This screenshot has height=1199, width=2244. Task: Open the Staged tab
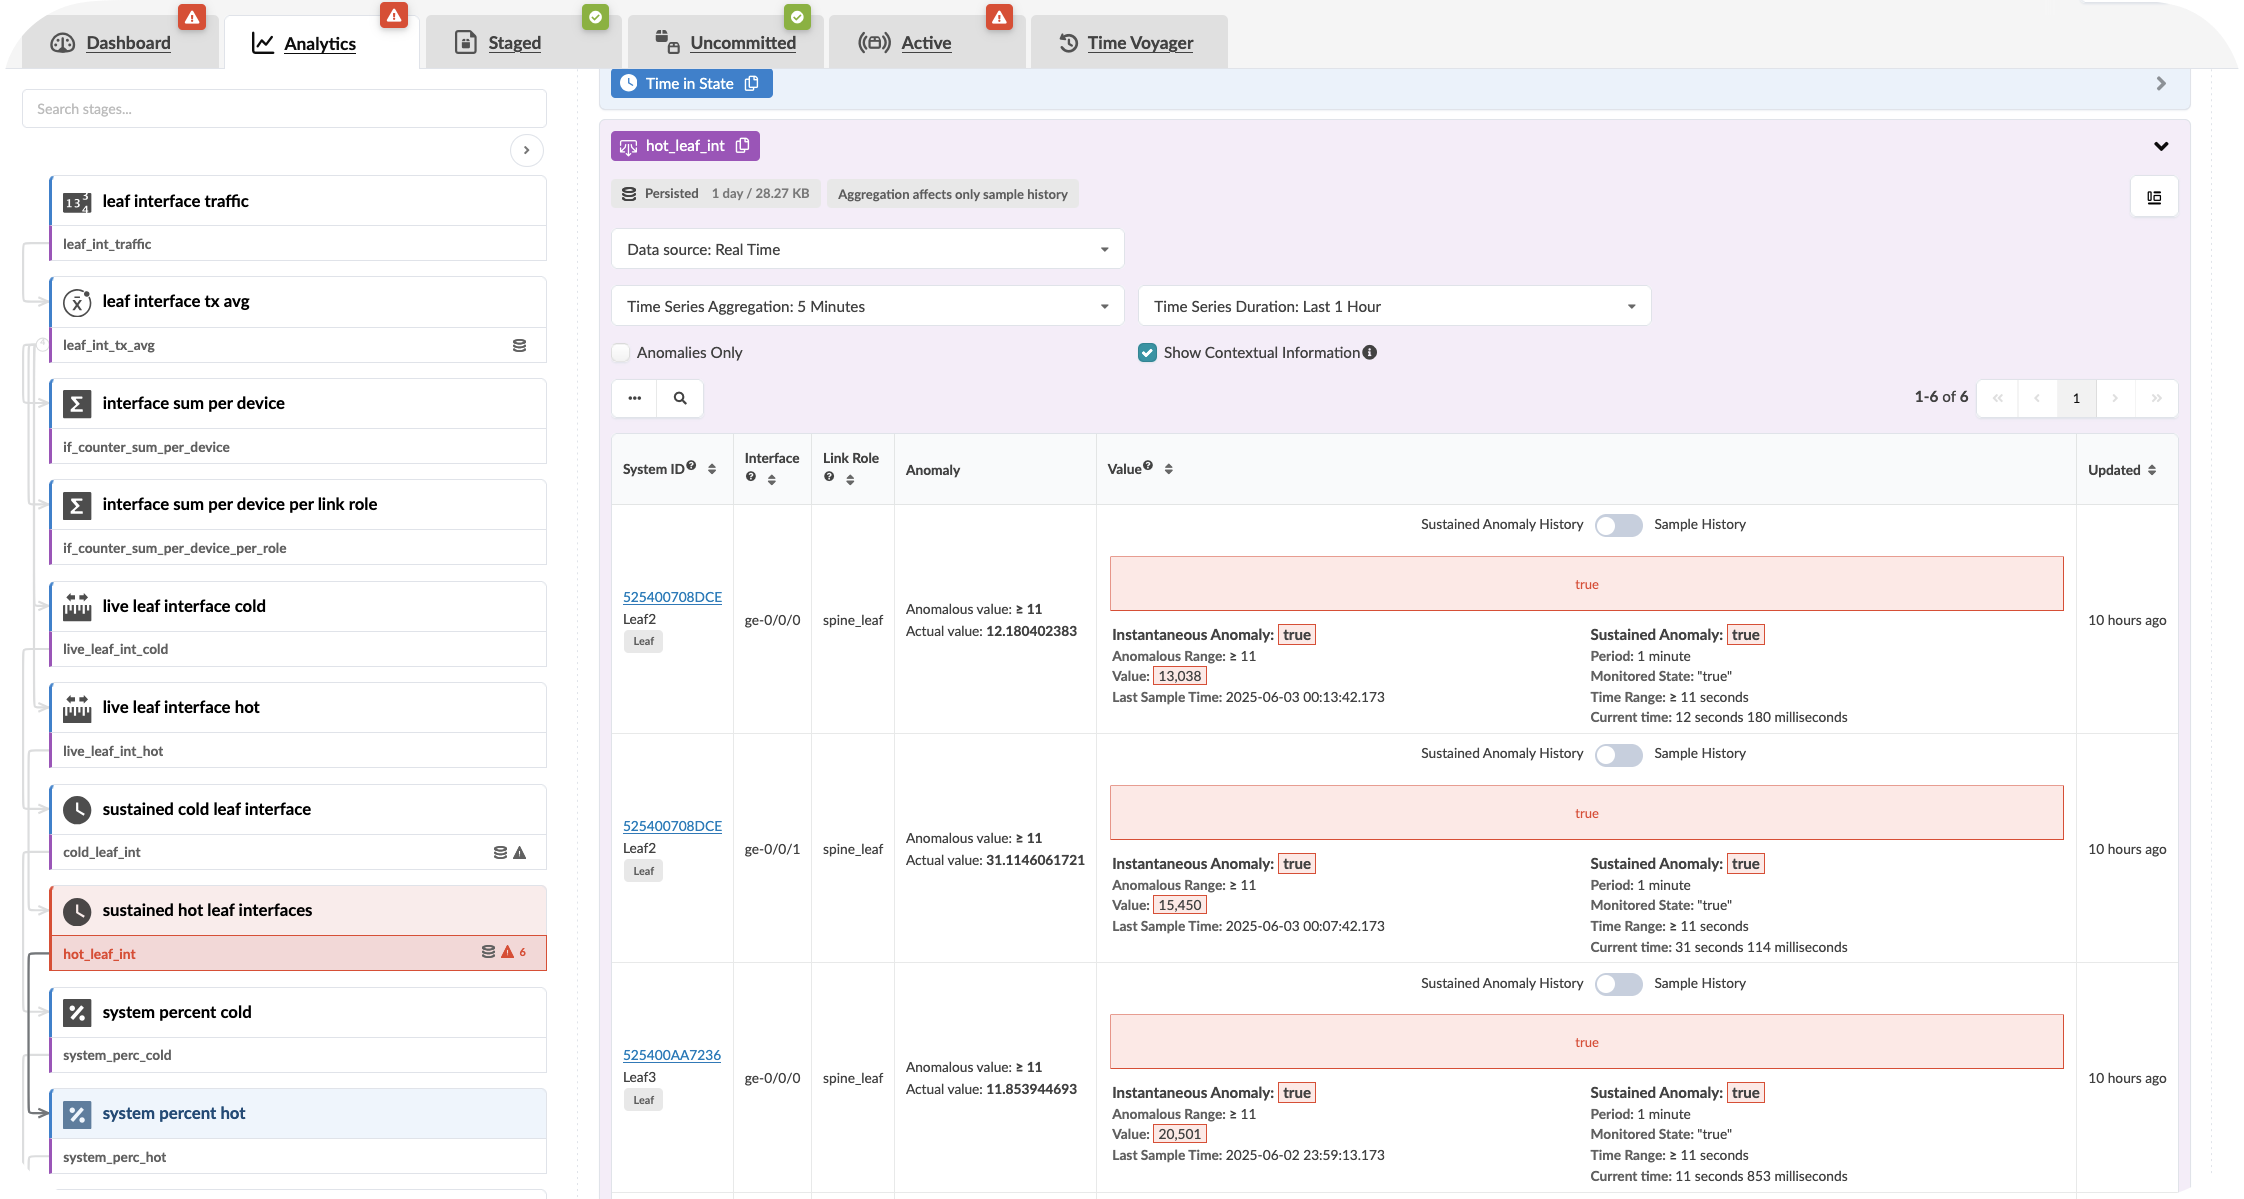point(514,43)
